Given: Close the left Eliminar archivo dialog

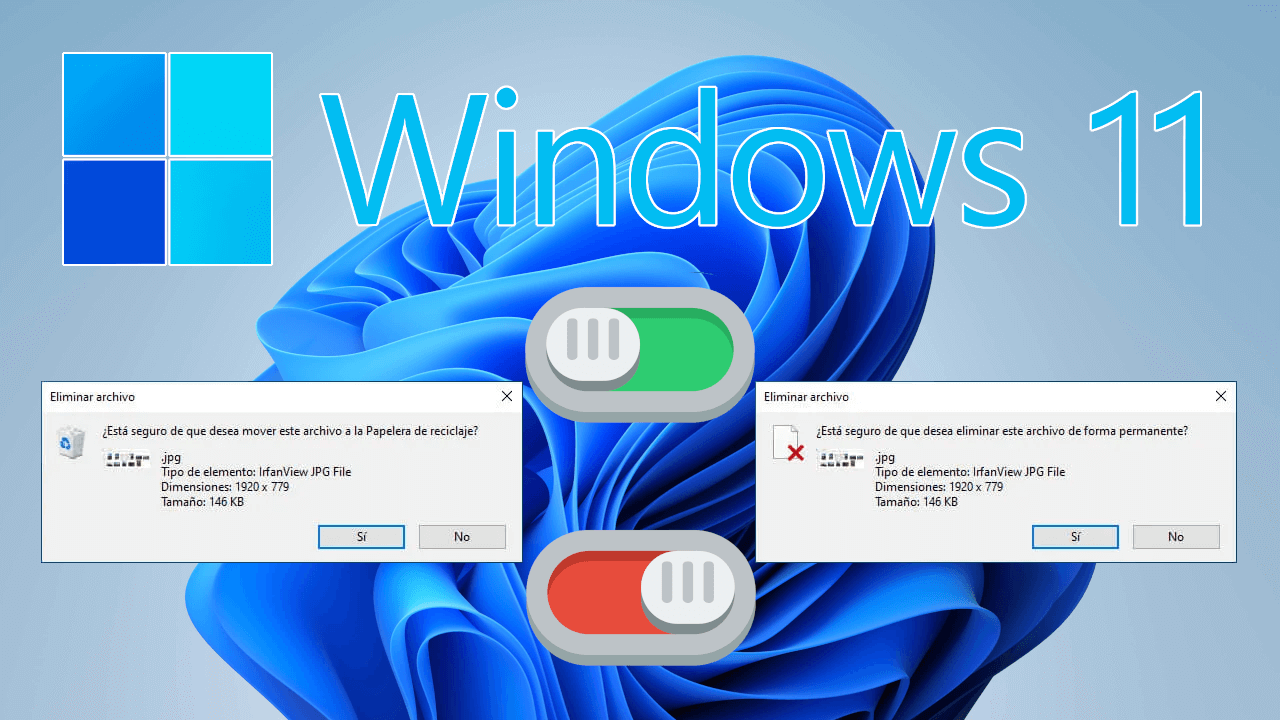Looking at the screenshot, I should click(506, 396).
